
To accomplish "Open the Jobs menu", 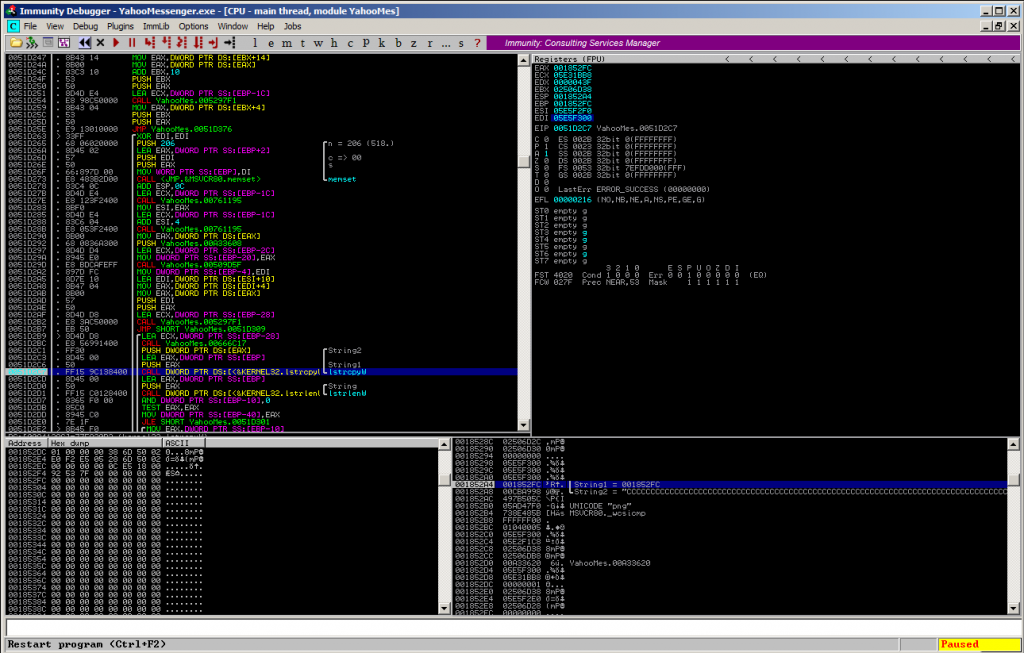I will coord(292,26).
